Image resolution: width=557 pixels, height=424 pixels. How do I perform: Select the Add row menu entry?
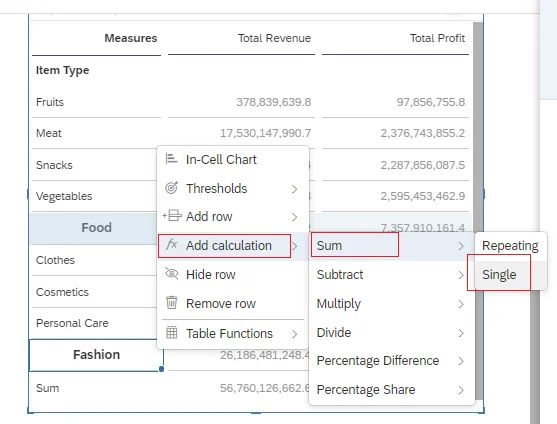click(233, 216)
